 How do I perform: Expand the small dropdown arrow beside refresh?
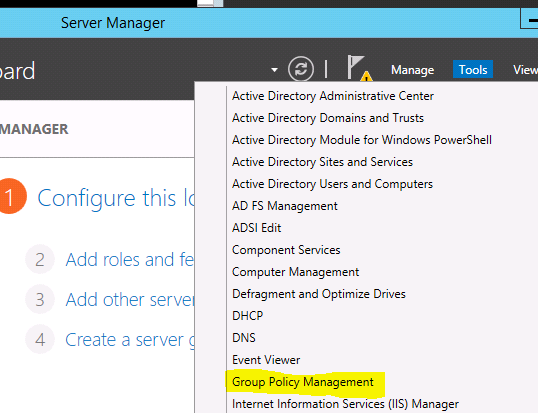[x=274, y=70]
